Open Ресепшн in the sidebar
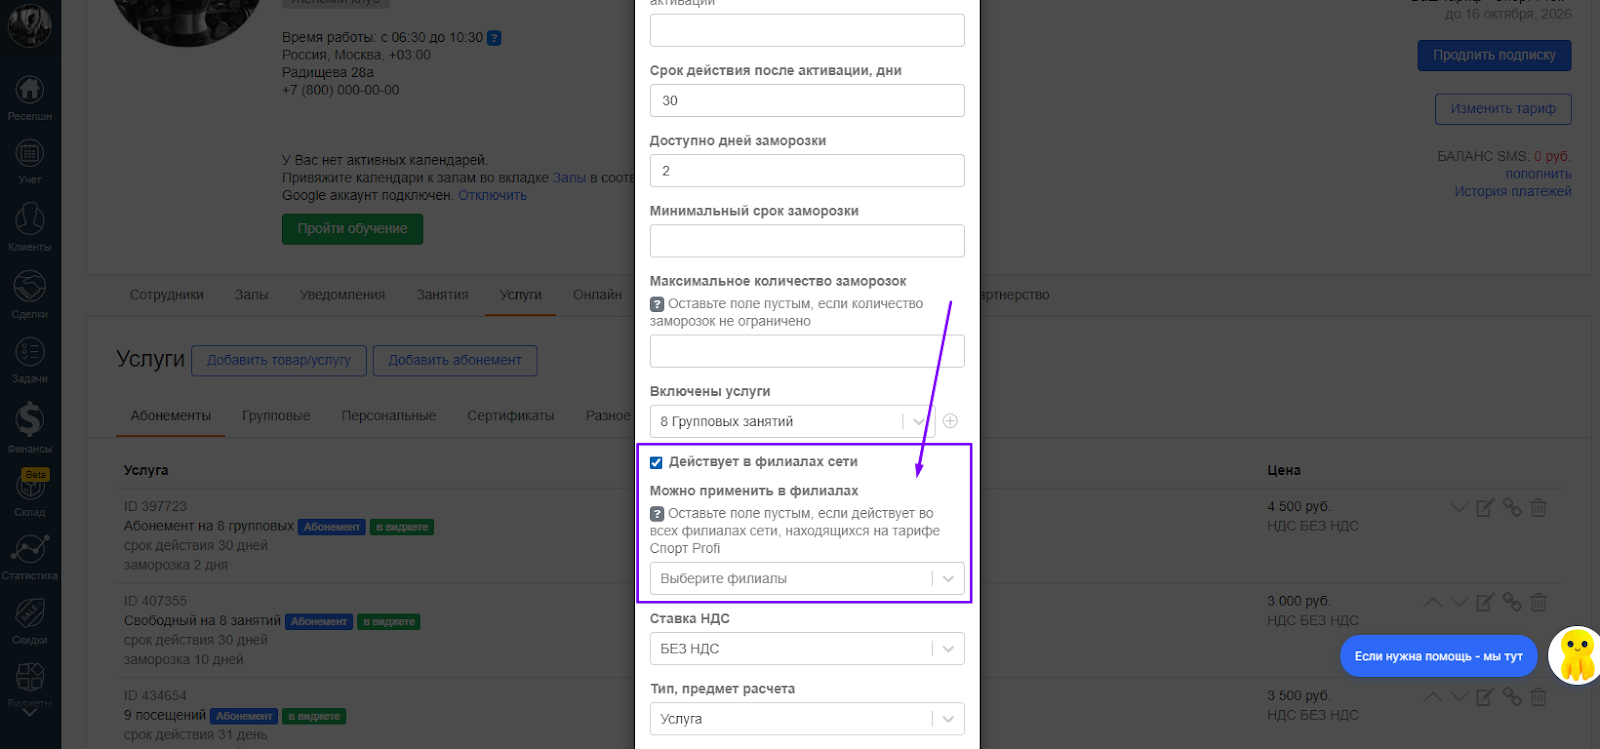The width and height of the screenshot is (1600, 749). (x=29, y=97)
